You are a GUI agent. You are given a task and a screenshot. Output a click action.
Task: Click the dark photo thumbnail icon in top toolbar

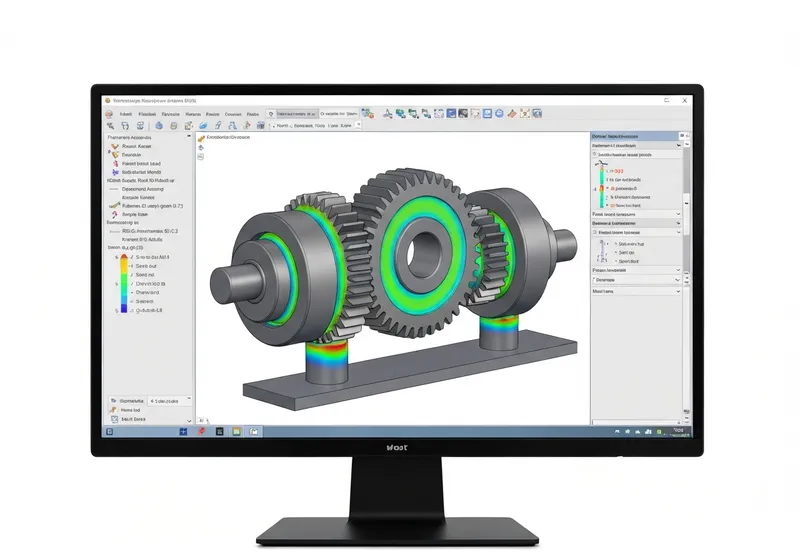[463, 114]
